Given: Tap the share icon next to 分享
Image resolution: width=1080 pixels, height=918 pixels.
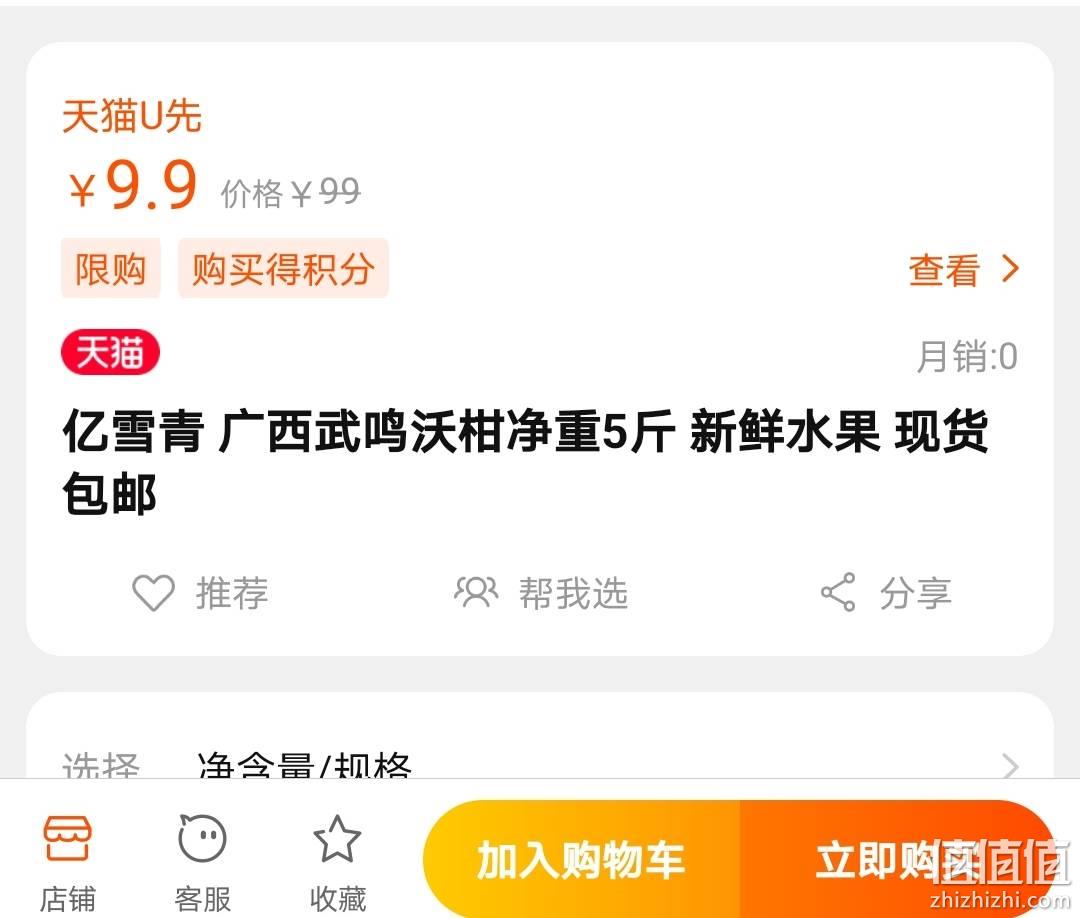Looking at the screenshot, I should (x=838, y=592).
